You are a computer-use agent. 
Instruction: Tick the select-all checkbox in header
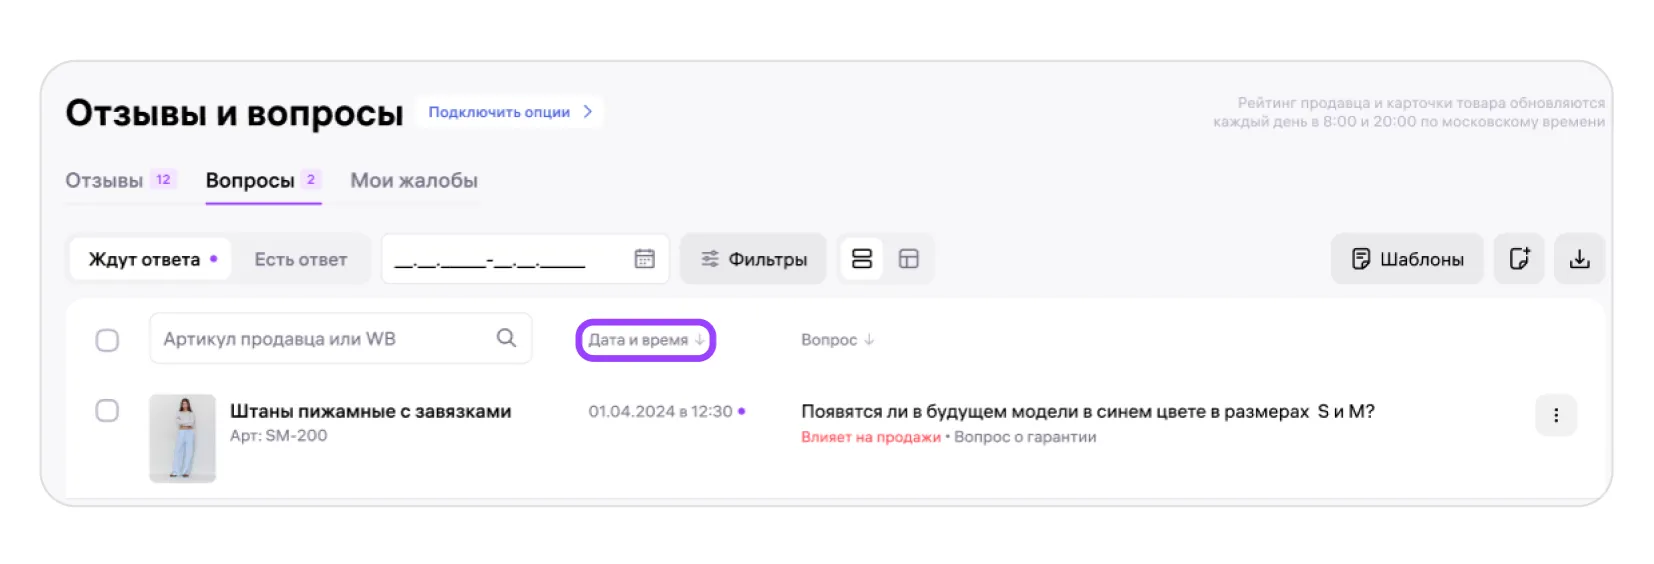[107, 340]
